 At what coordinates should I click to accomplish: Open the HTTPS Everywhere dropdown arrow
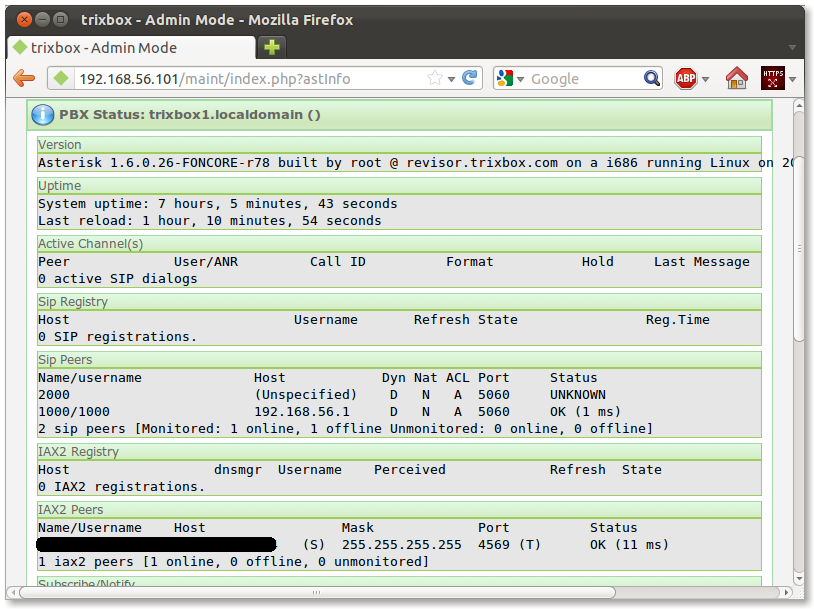click(792, 79)
